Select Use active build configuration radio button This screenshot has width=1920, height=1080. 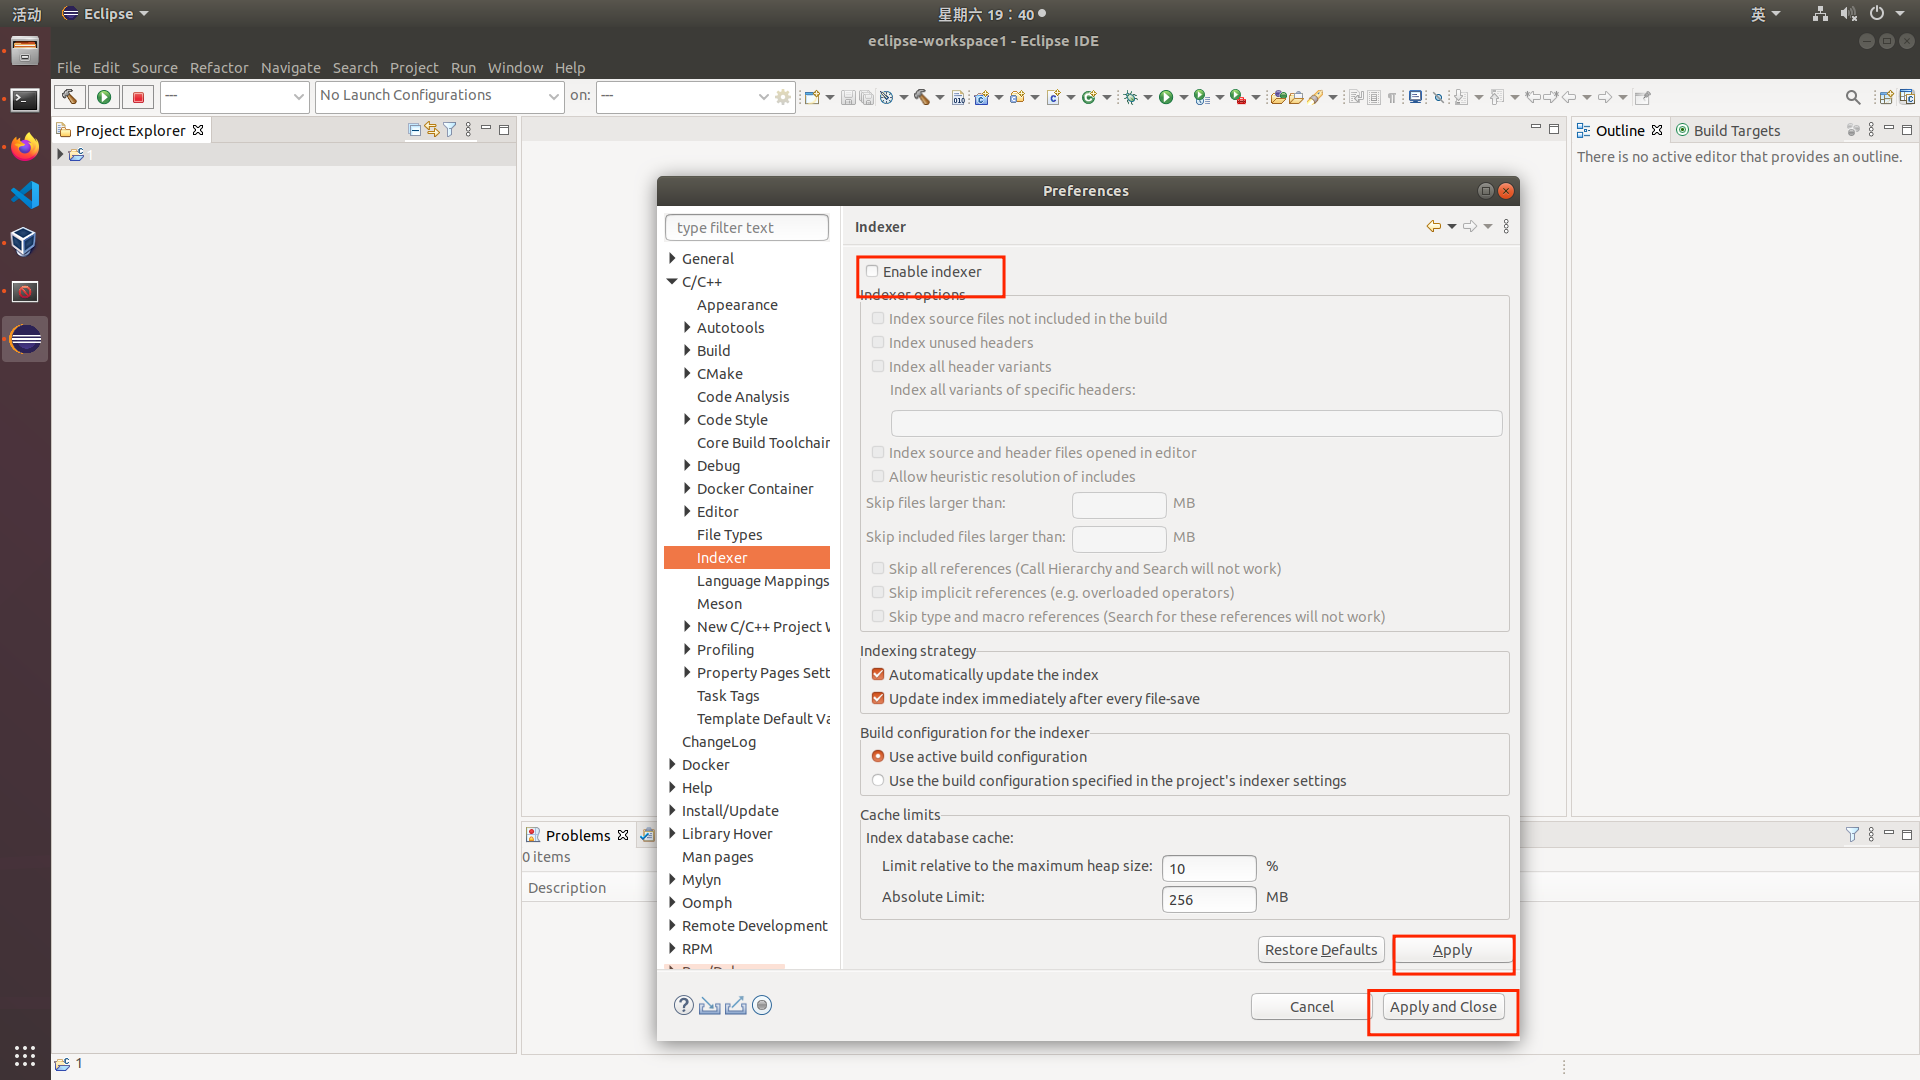click(x=877, y=756)
